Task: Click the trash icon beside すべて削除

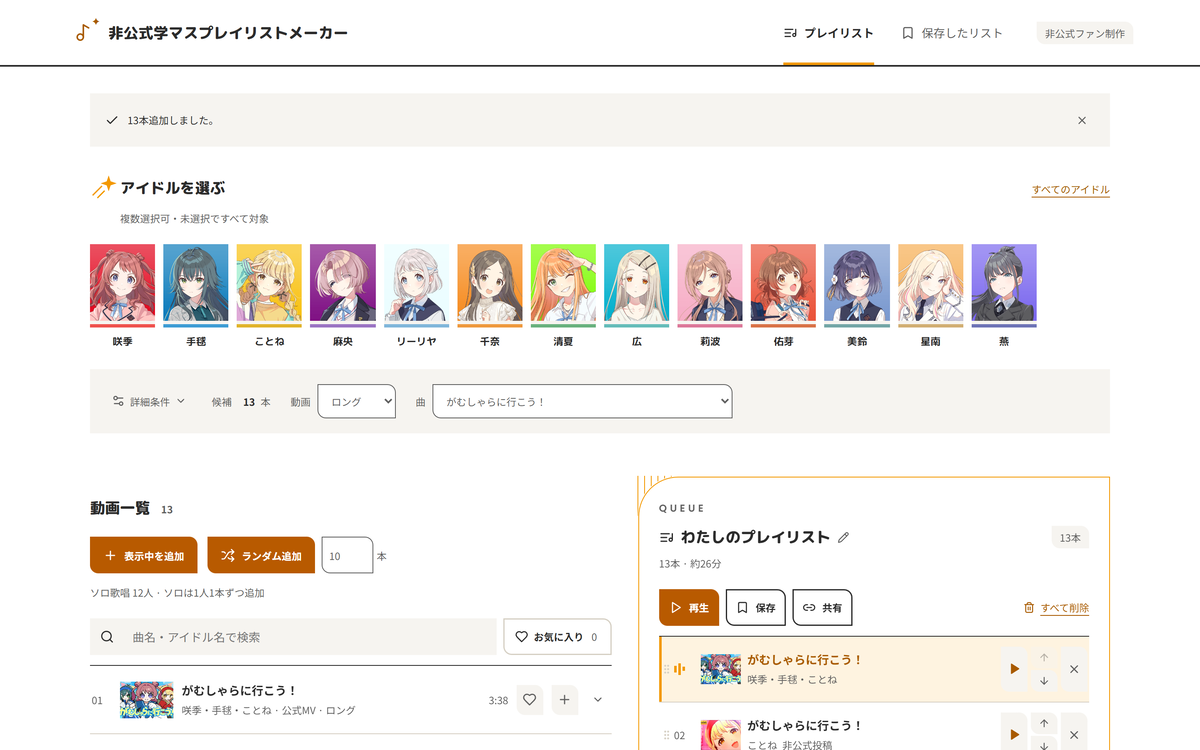Action: 1029,608
